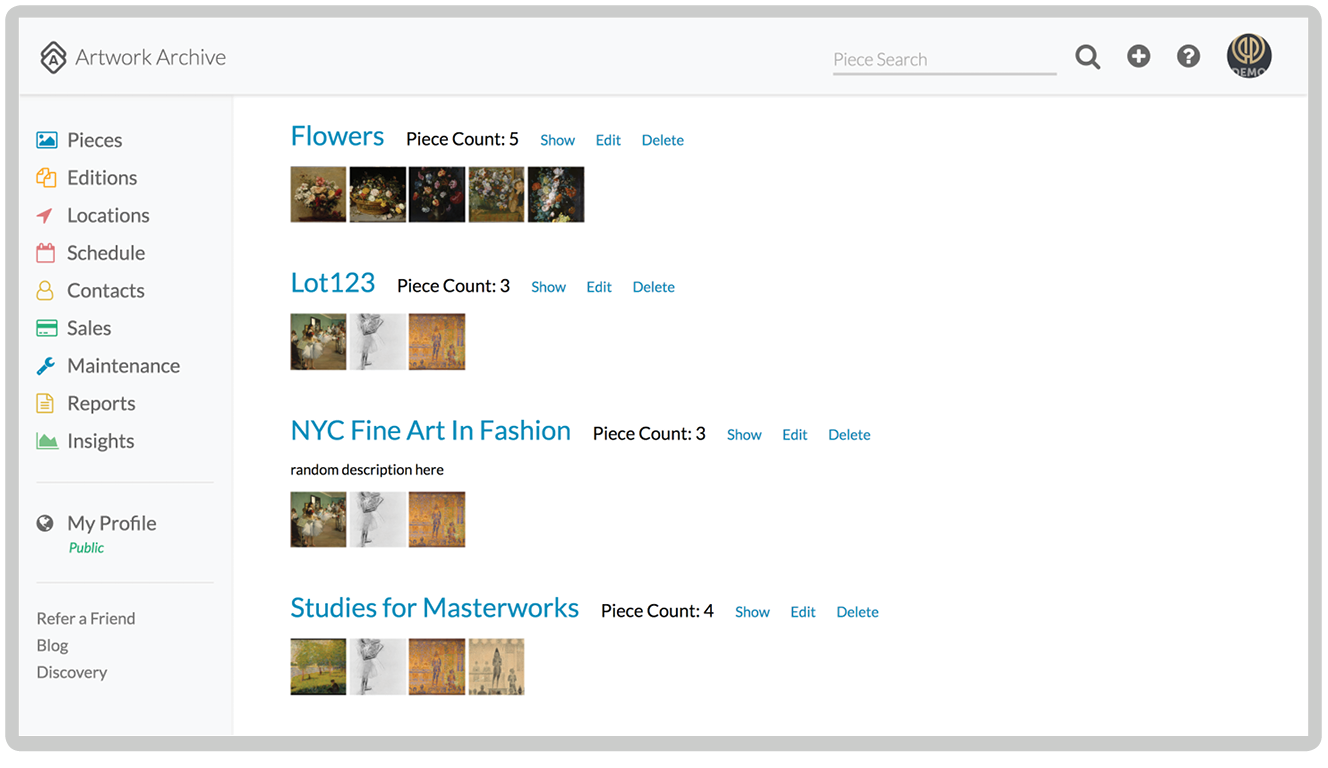Open the DEMO profile avatar menu
The width and height of the screenshot is (1328, 768).
pyautogui.click(x=1248, y=56)
